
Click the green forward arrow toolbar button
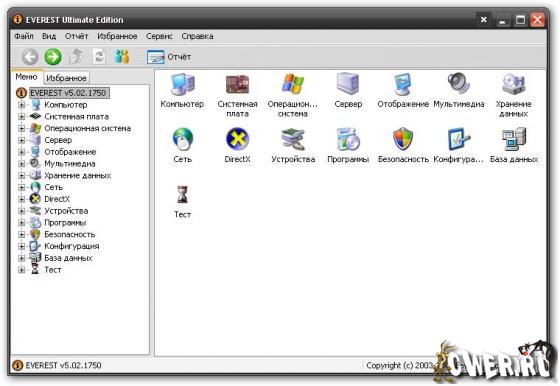pyautogui.click(x=53, y=57)
